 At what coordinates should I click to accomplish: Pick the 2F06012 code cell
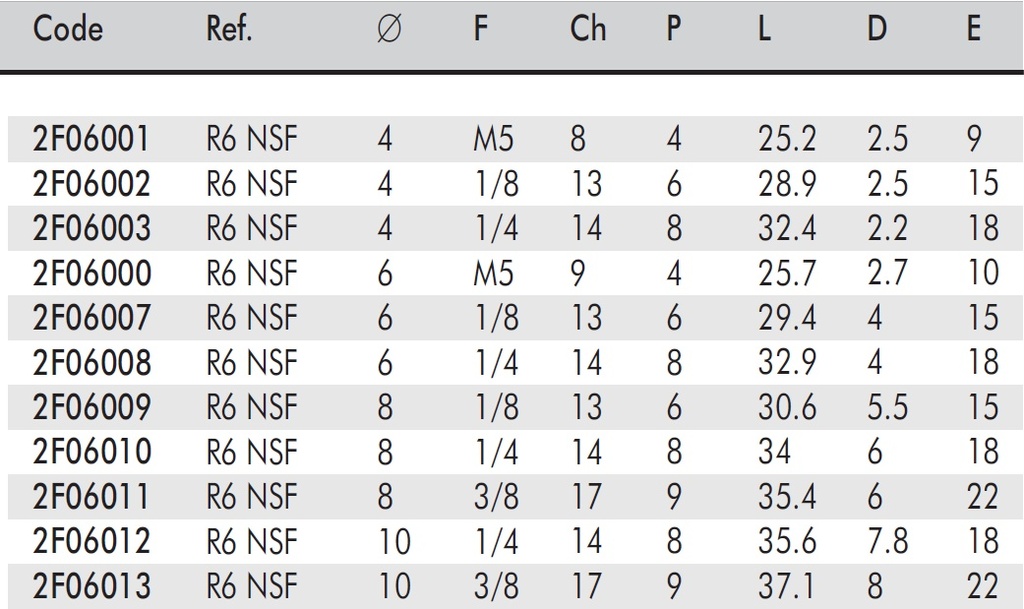[92, 542]
